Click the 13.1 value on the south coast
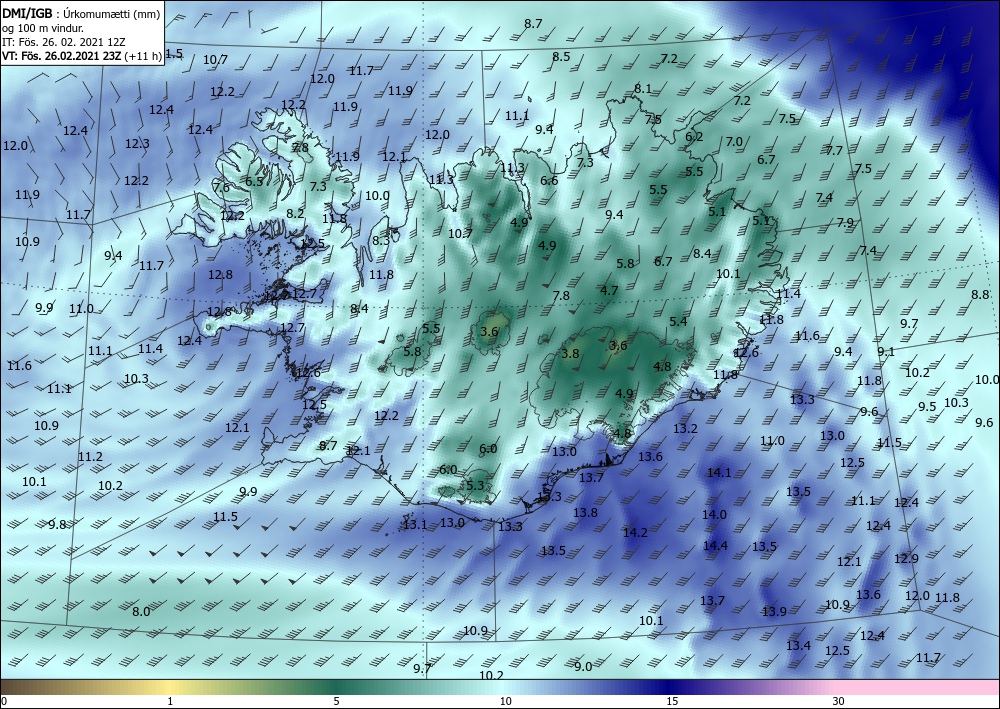This screenshot has width=1000, height=709. 415,525
